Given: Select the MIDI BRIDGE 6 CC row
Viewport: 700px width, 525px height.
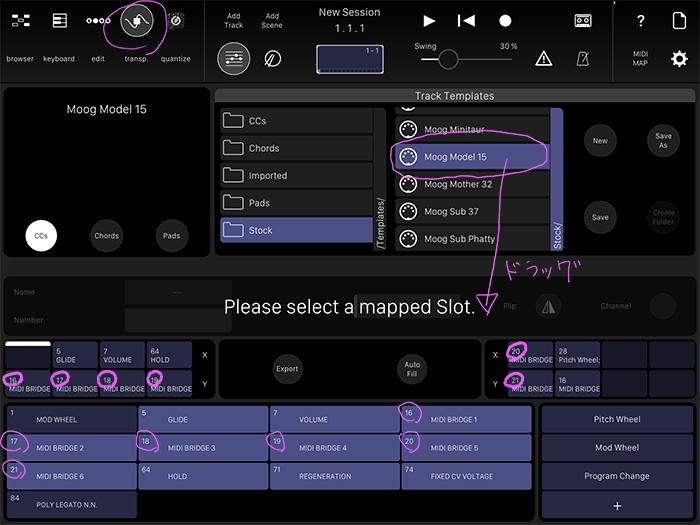Looking at the screenshot, I should pyautogui.click(x=71, y=476).
